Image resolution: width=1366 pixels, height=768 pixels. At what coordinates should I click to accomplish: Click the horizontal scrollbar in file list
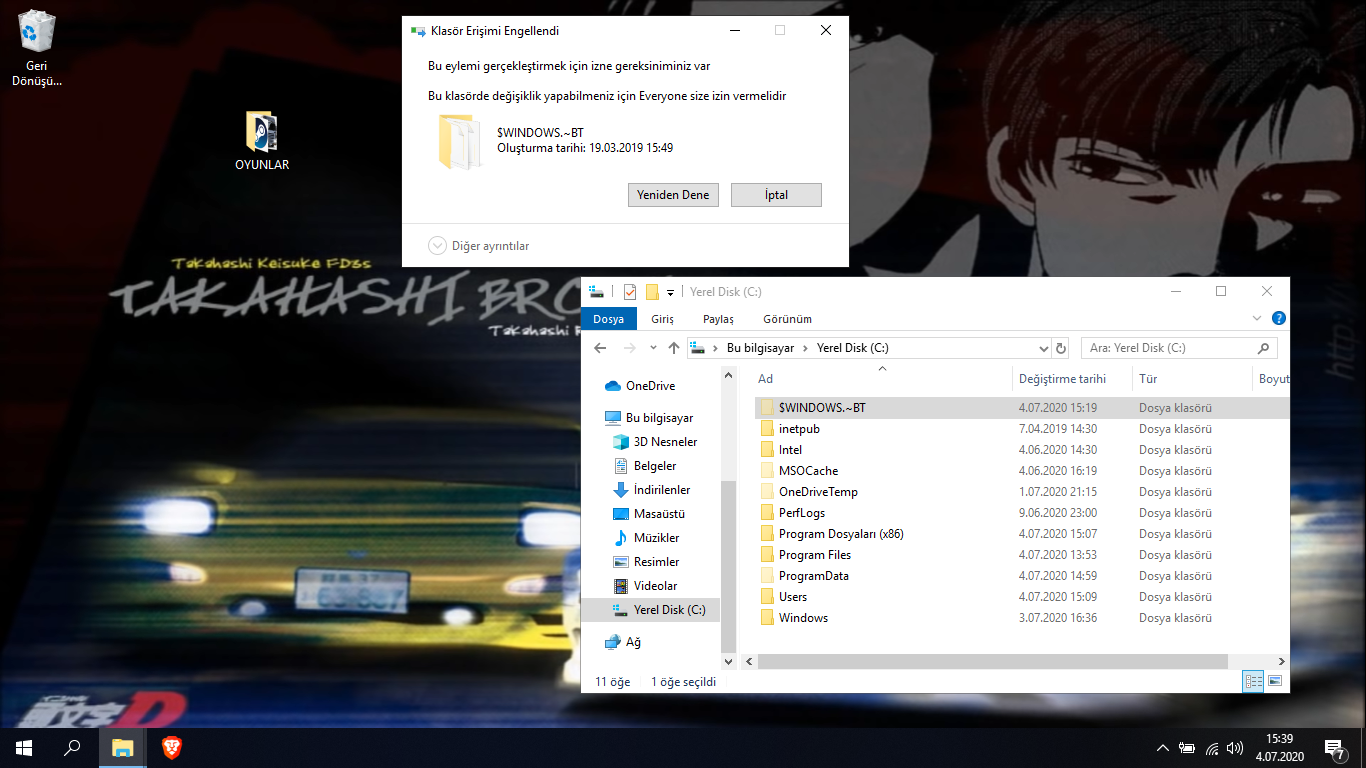(x=992, y=662)
